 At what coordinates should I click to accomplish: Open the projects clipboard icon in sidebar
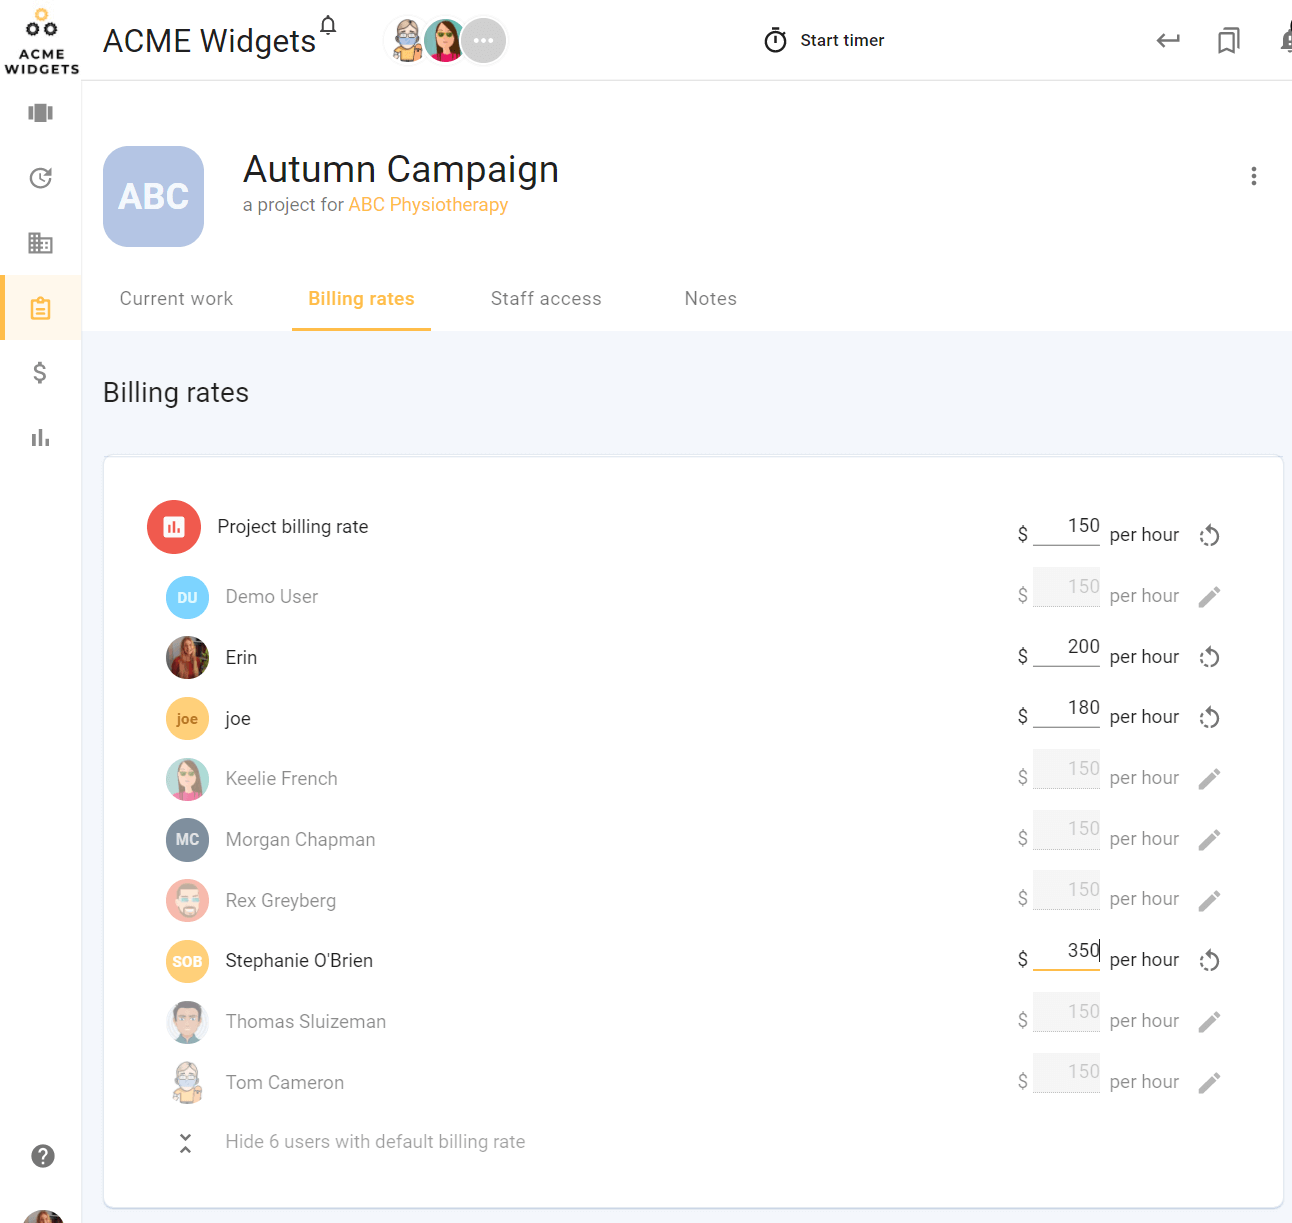[x=41, y=308]
